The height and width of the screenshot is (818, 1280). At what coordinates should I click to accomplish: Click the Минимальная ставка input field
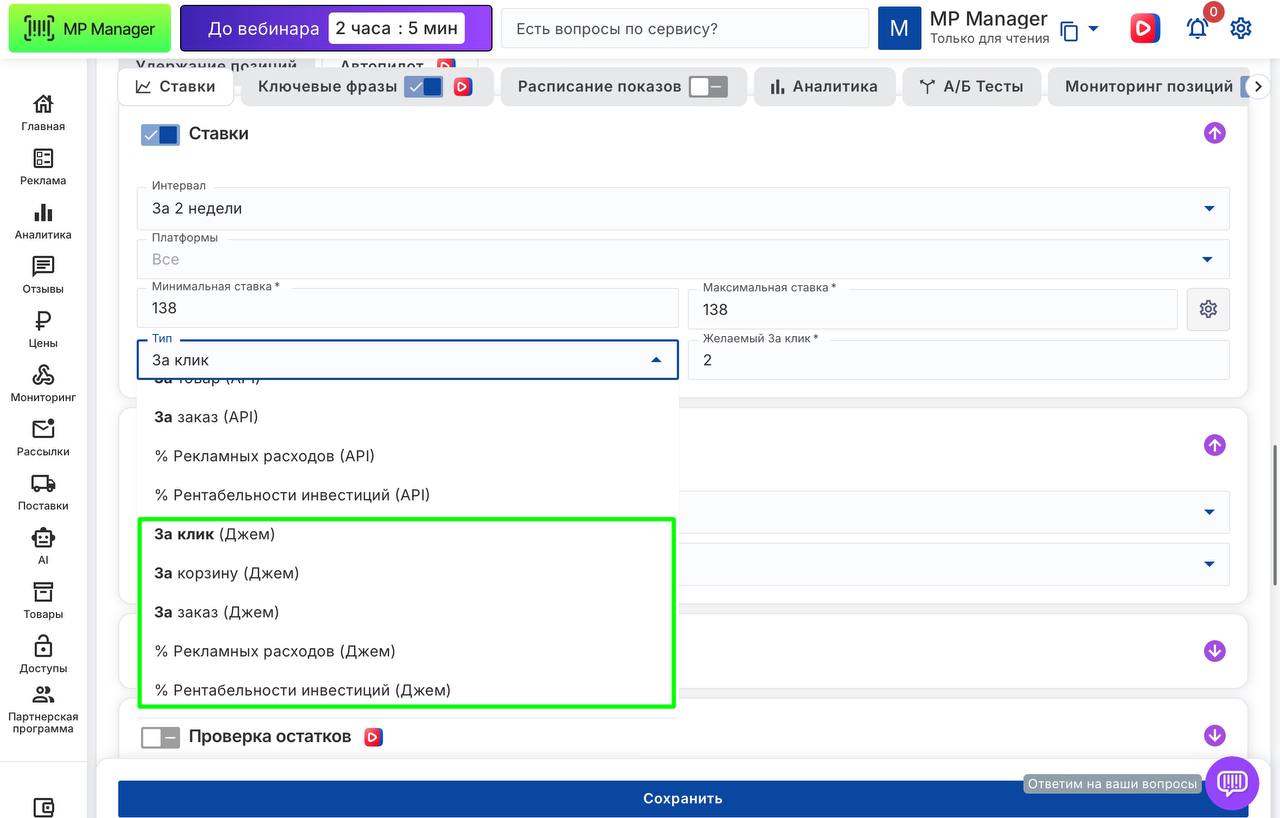(408, 309)
